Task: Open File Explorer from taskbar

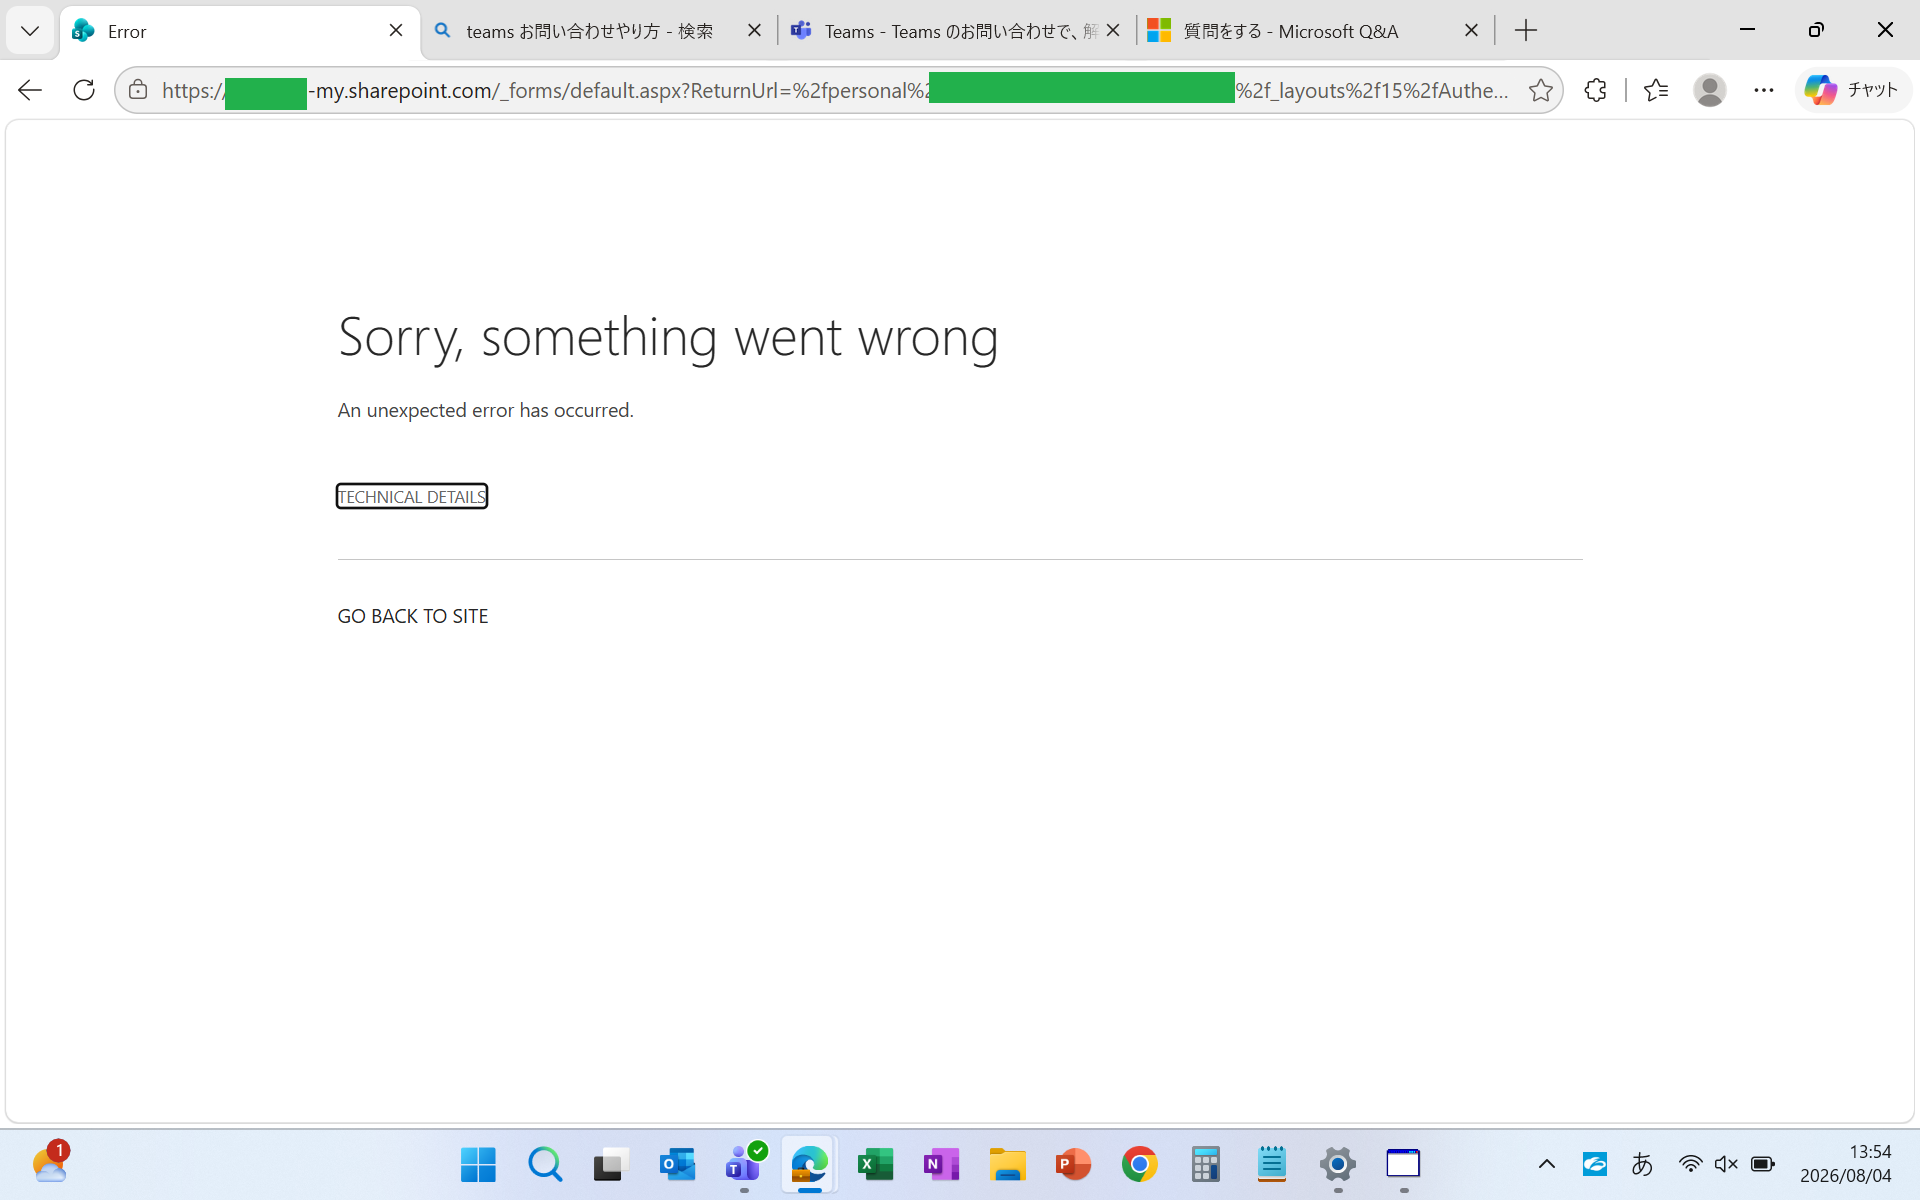Action: click(x=1007, y=1165)
